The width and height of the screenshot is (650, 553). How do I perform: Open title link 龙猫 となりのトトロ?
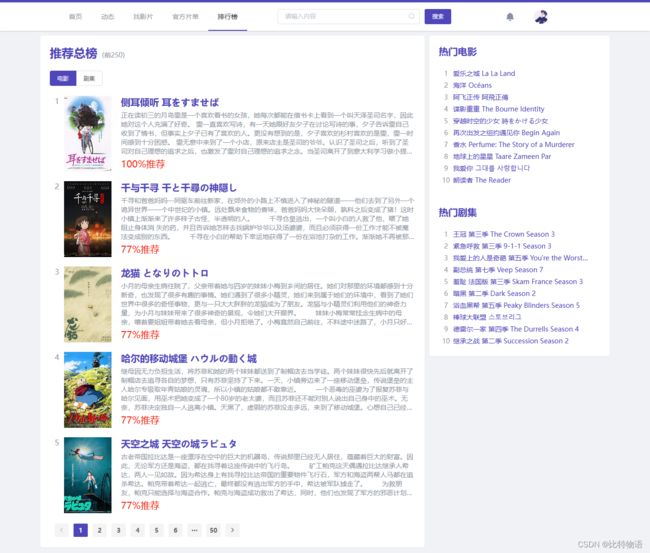[165, 273]
